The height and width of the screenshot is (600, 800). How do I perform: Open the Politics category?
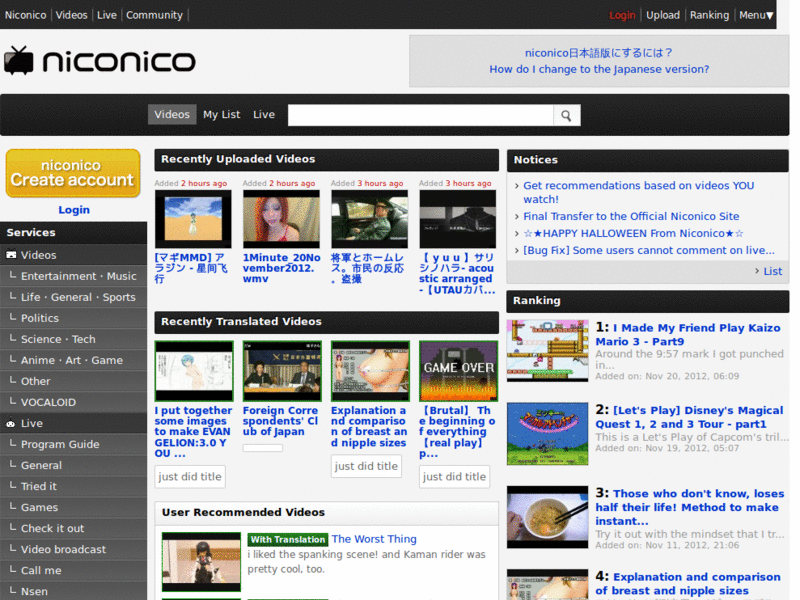(73, 318)
